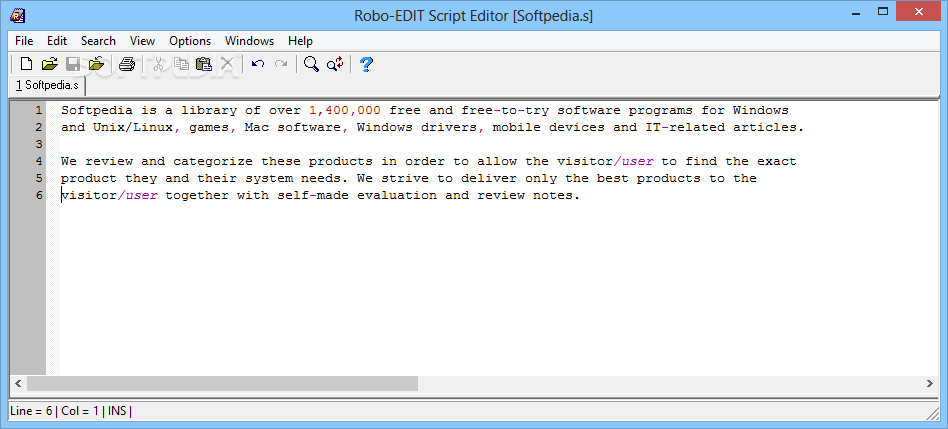The height and width of the screenshot is (429, 948).
Task: Maximize the Robo-EDIT window
Action: (x=883, y=11)
